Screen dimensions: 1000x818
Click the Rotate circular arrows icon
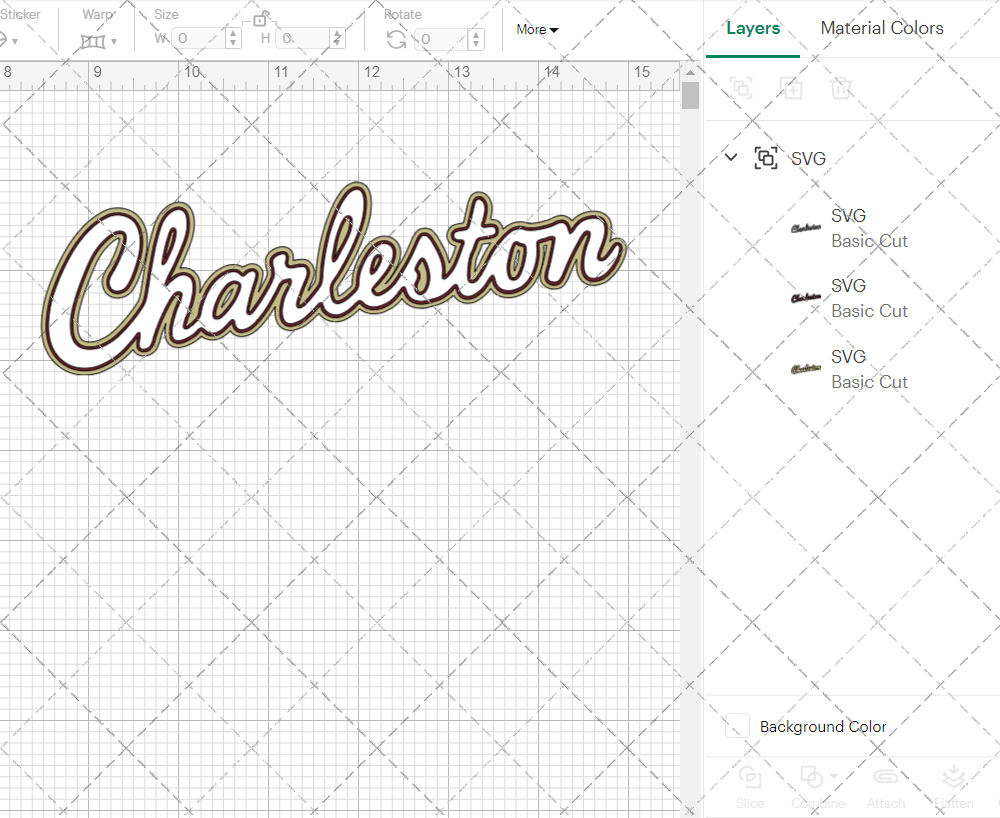396,40
